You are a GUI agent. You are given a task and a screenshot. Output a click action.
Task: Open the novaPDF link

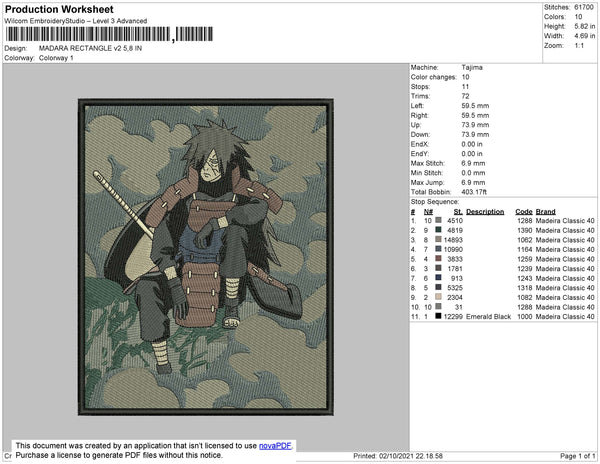[275, 446]
